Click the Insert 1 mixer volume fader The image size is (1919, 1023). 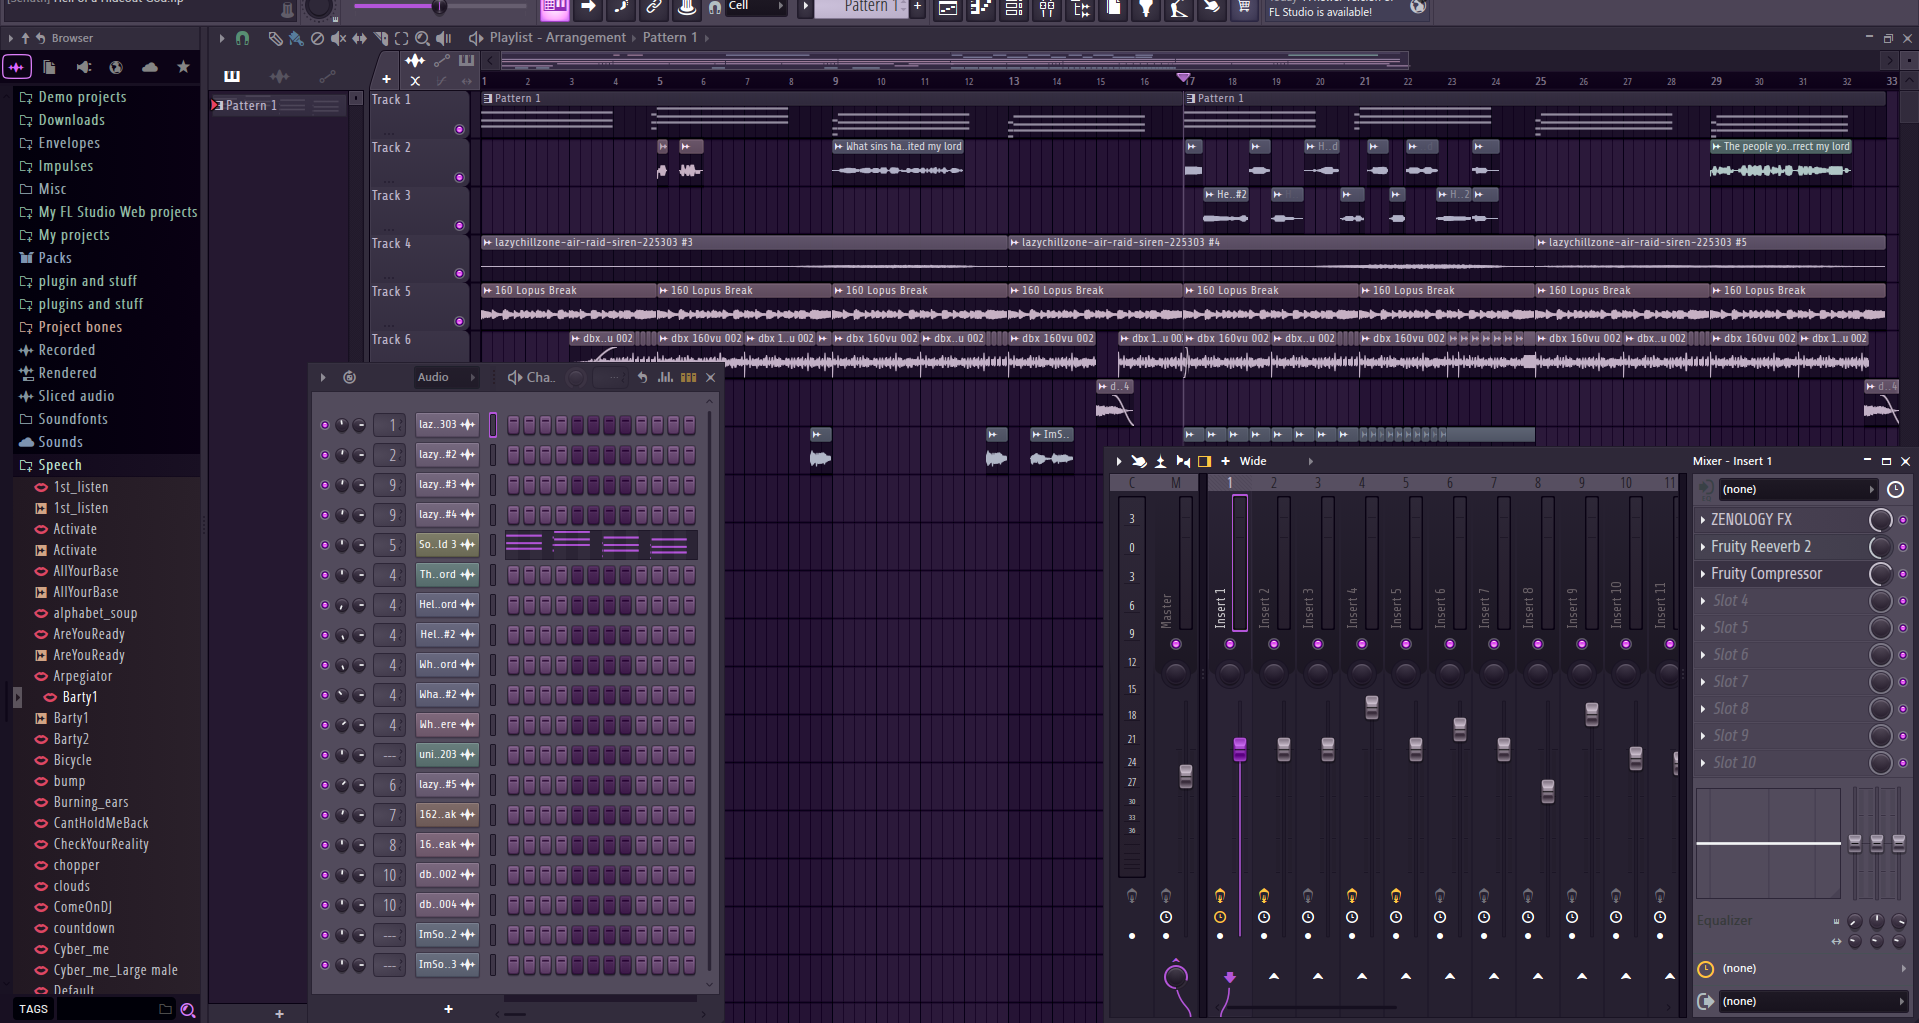pyautogui.click(x=1240, y=749)
